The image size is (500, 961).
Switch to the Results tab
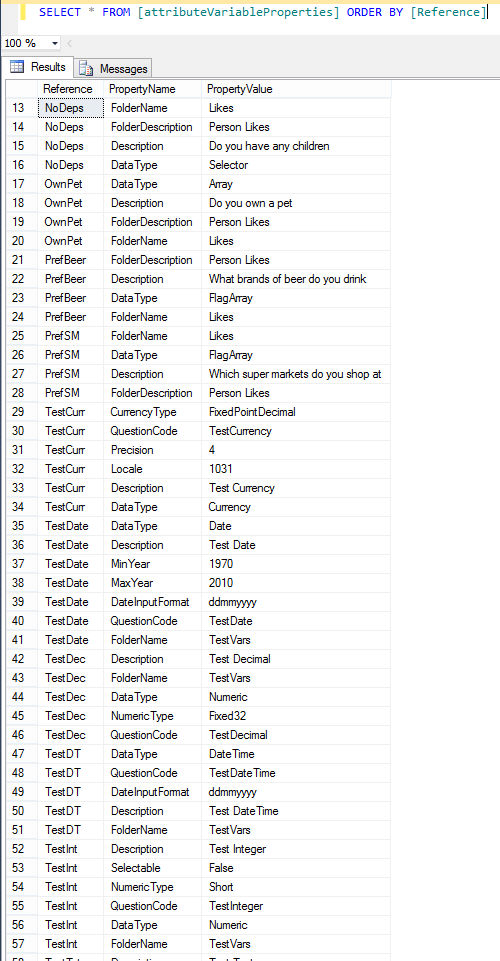point(38,67)
